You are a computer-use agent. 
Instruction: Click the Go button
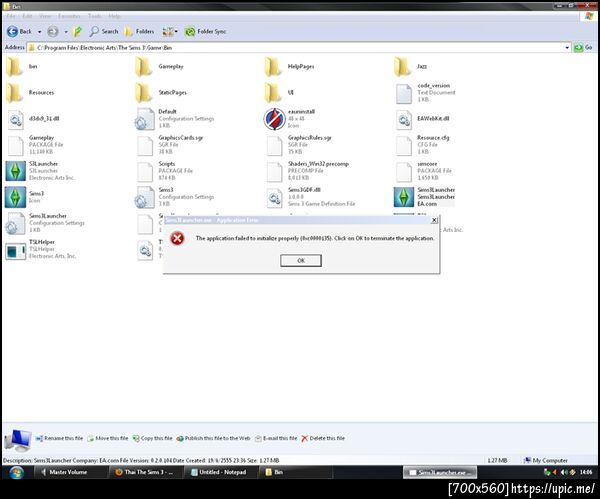(x=584, y=47)
